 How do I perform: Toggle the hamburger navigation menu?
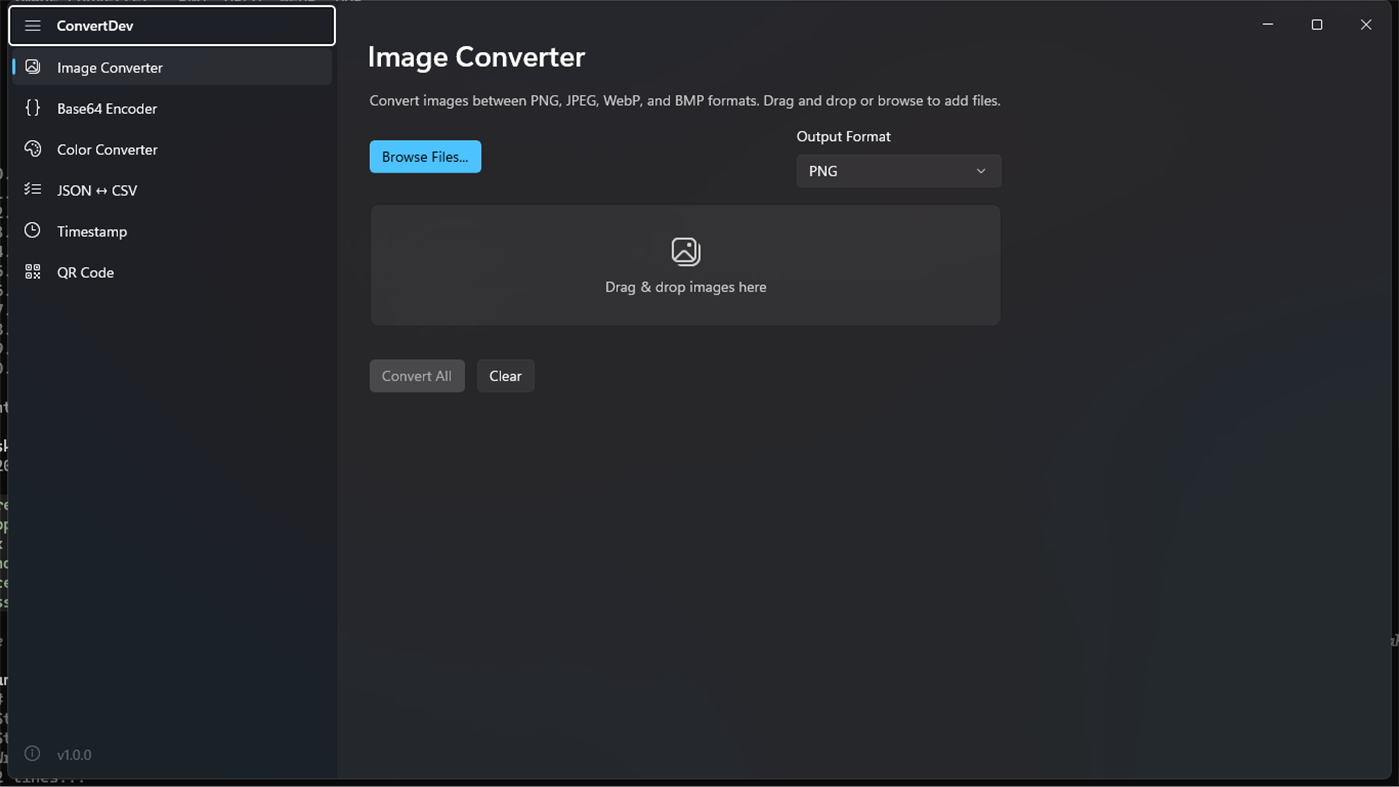[x=33, y=26]
